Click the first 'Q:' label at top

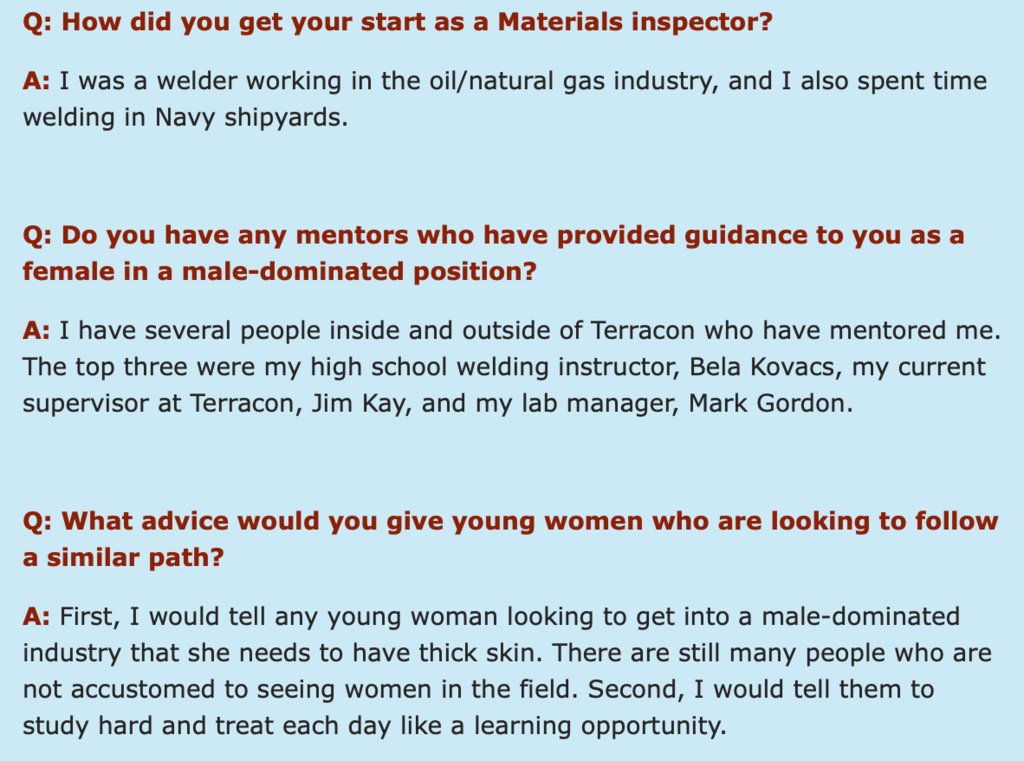(x=37, y=22)
